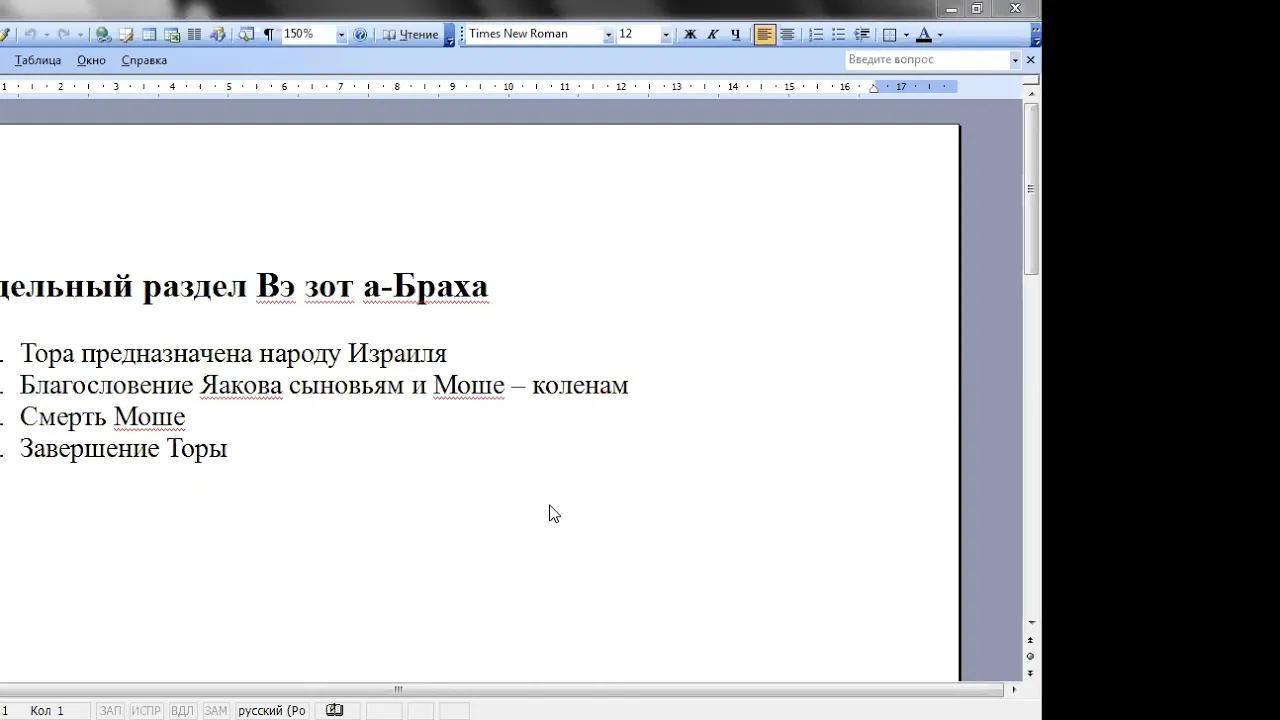Image resolution: width=1280 pixels, height=720 pixels.
Task: Click the 'Кол 1' status bar field
Action: [x=47, y=711]
